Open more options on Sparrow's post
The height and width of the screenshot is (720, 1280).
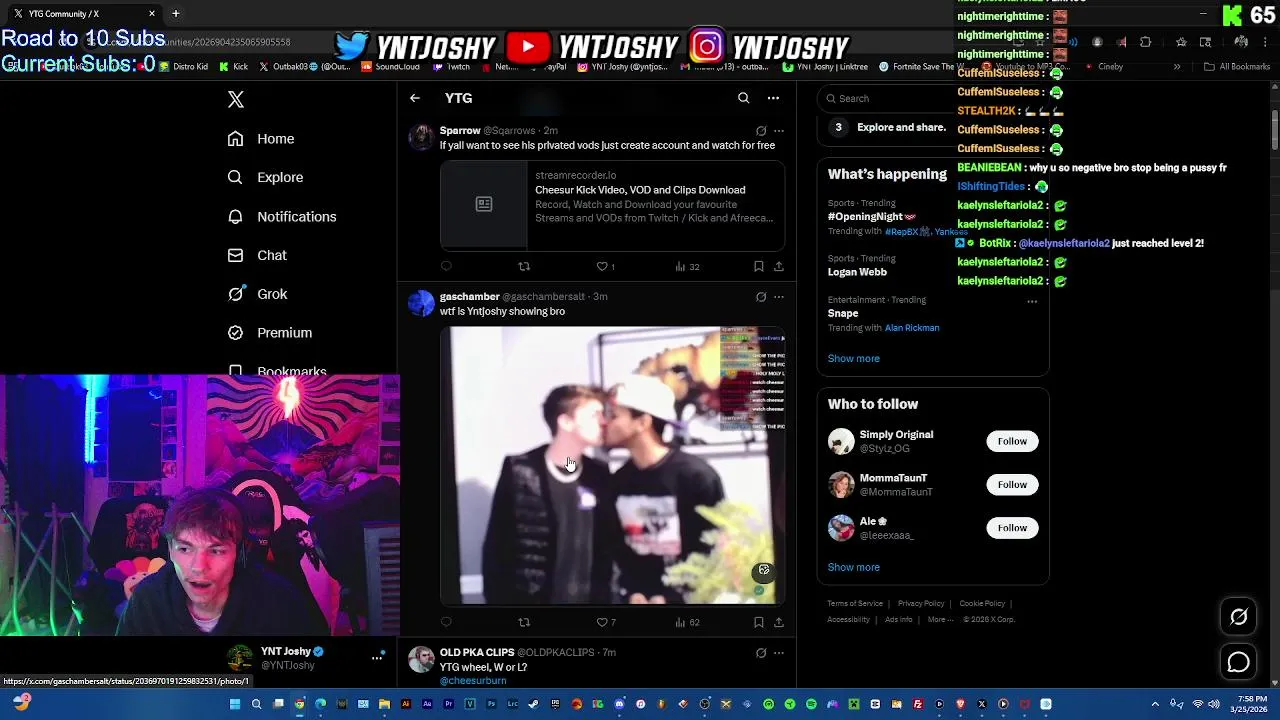coord(779,131)
